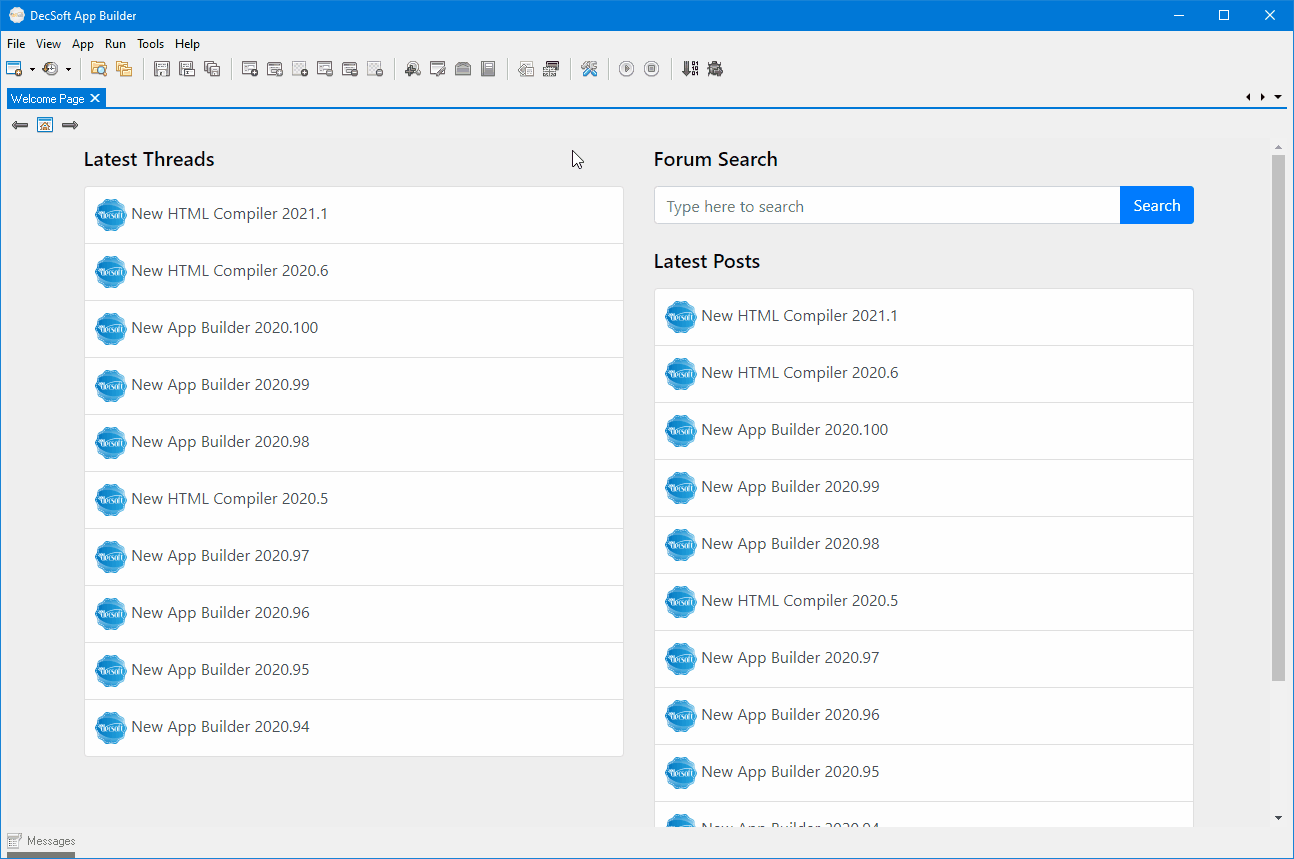
Task: Open post New App Builder 2020.100 under Latest Posts
Action: (924, 430)
